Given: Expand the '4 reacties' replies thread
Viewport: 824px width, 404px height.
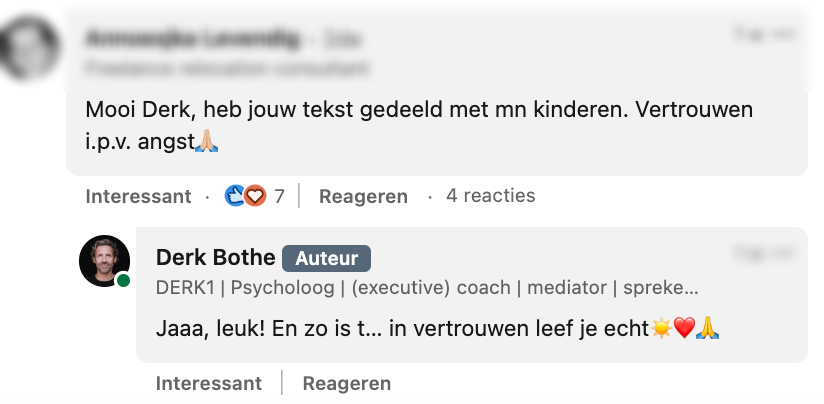Looking at the screenshot, I should 490,196.
